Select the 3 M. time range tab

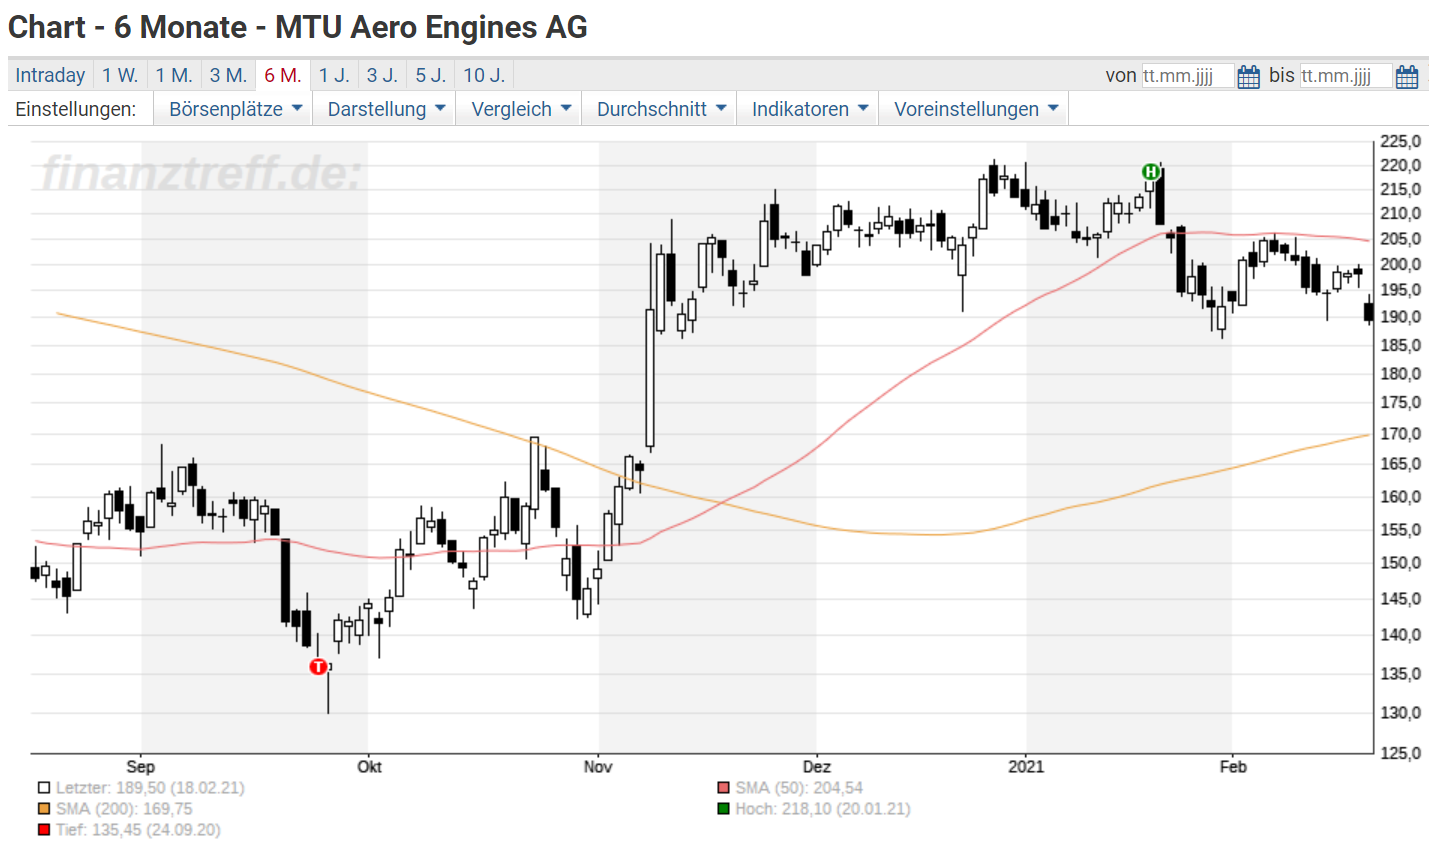click(x=228, y=75)
